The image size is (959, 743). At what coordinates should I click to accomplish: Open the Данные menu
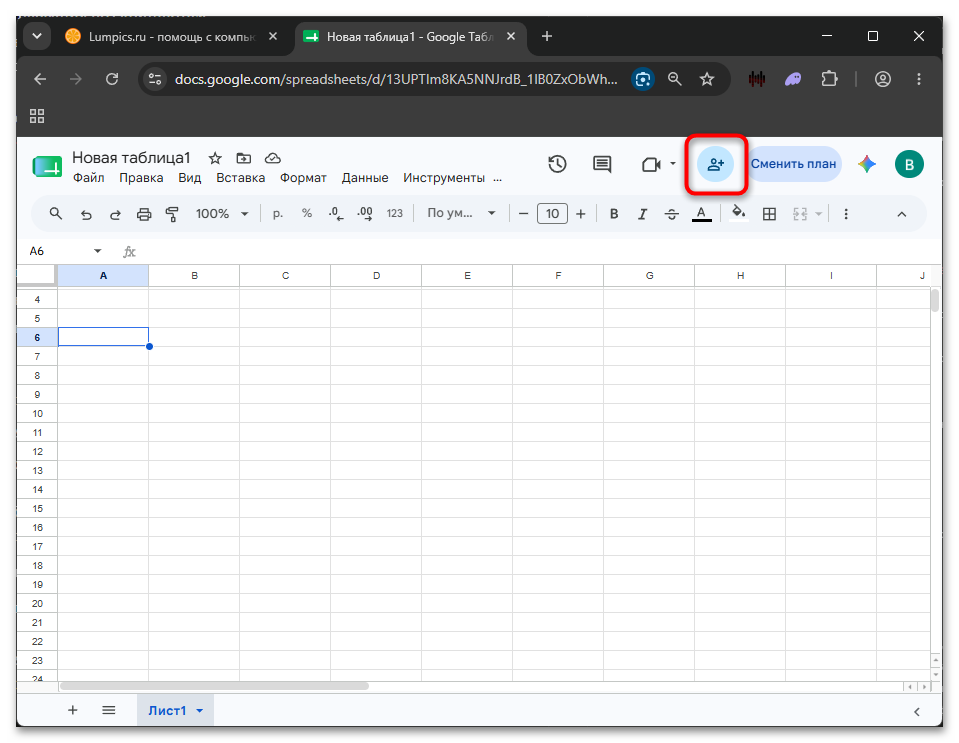pos(365,178)
